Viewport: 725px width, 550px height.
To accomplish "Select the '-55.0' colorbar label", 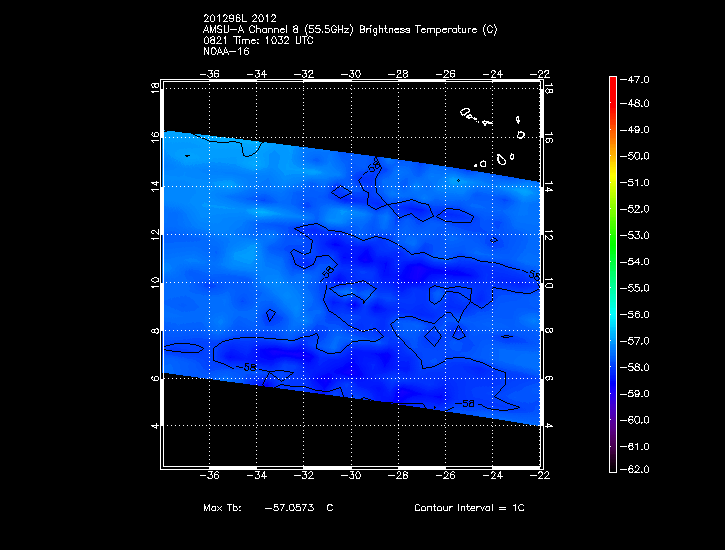I will [634, 288].
